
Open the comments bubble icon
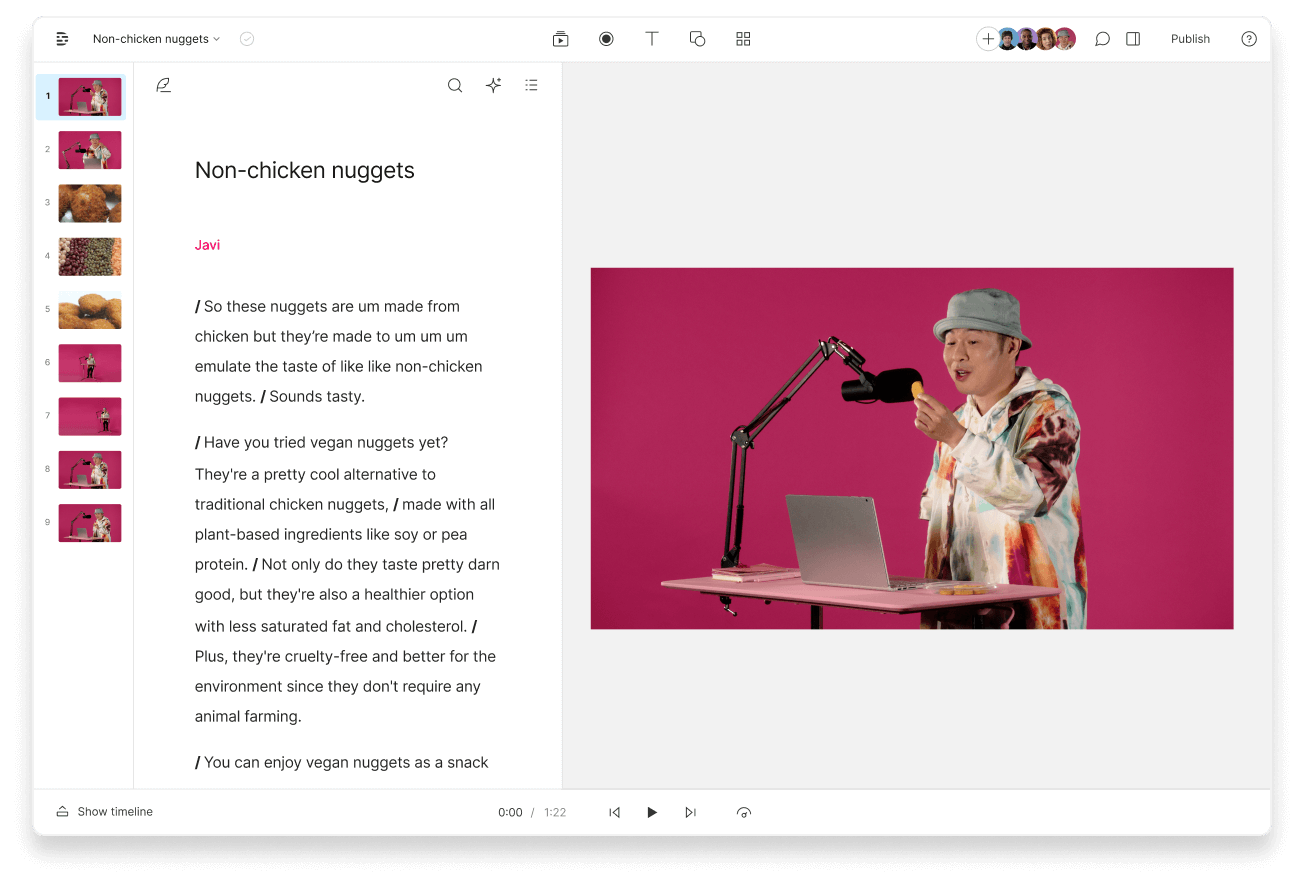pyautogui.click(x=1102, y=38)
